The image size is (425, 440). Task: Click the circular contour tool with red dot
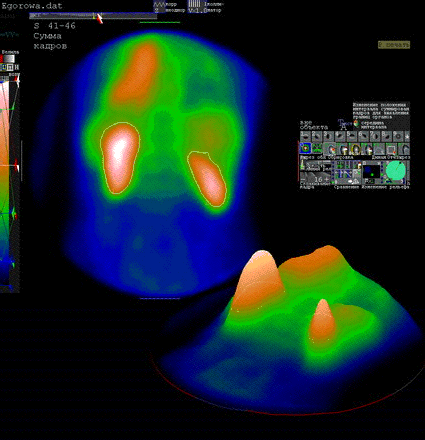pos(329,149)
